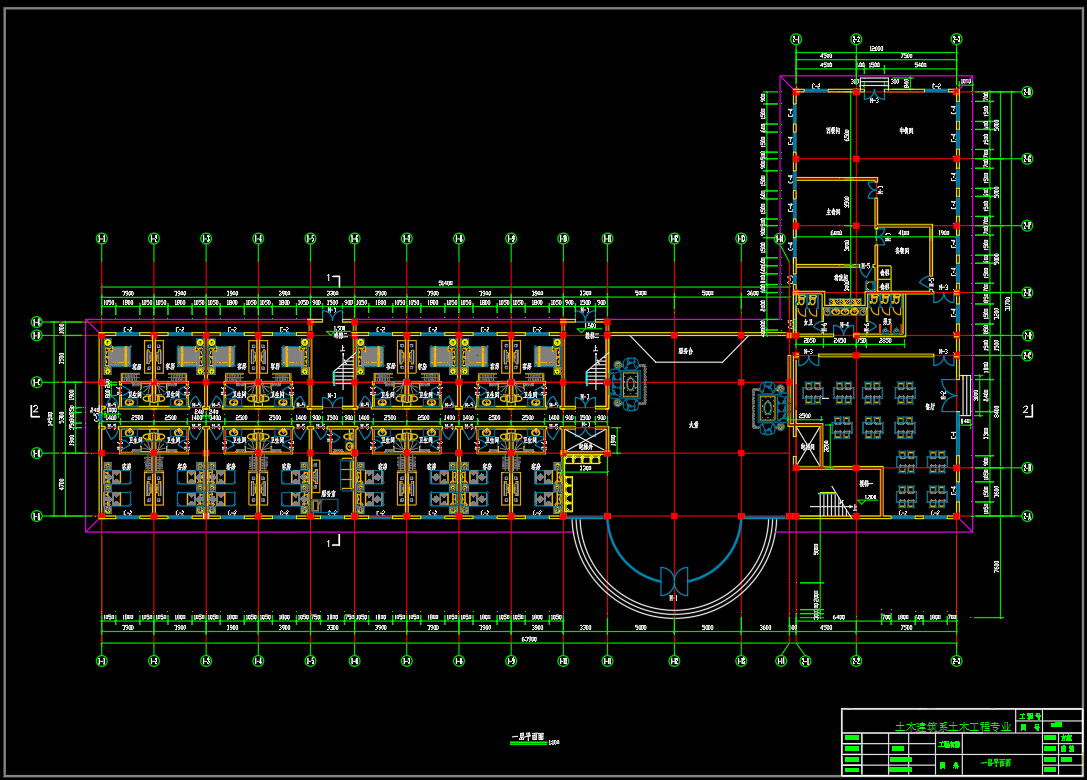The height and width of the screenshot is (780, 1087).
Task: Click the M-1 double door at curved entrance
Action: point(673,579)
